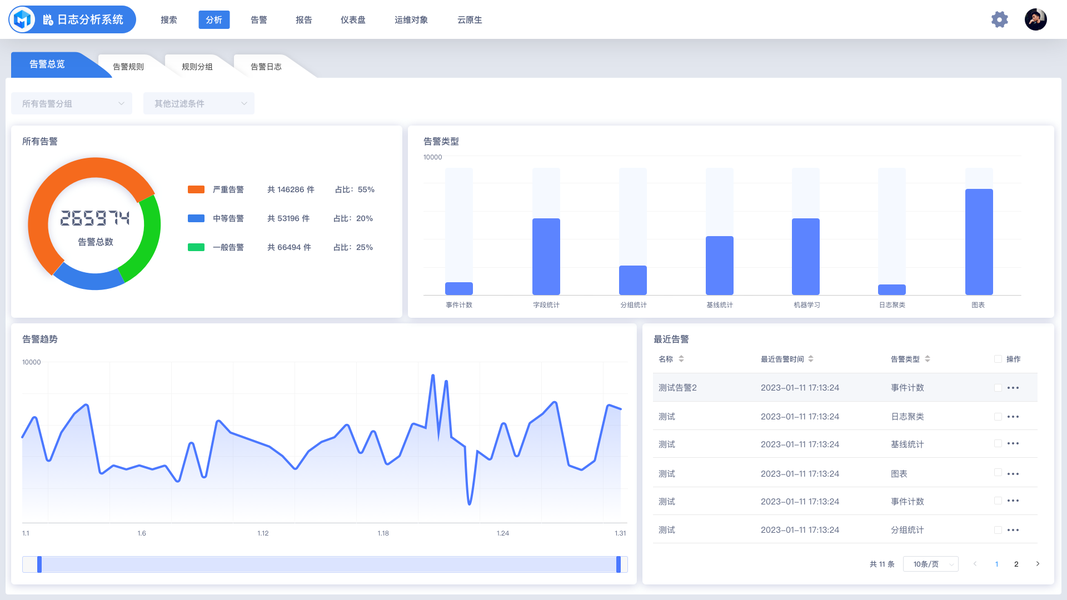
Task: Open more actions for 测试告警2 row
Action: click(1013, 388)
